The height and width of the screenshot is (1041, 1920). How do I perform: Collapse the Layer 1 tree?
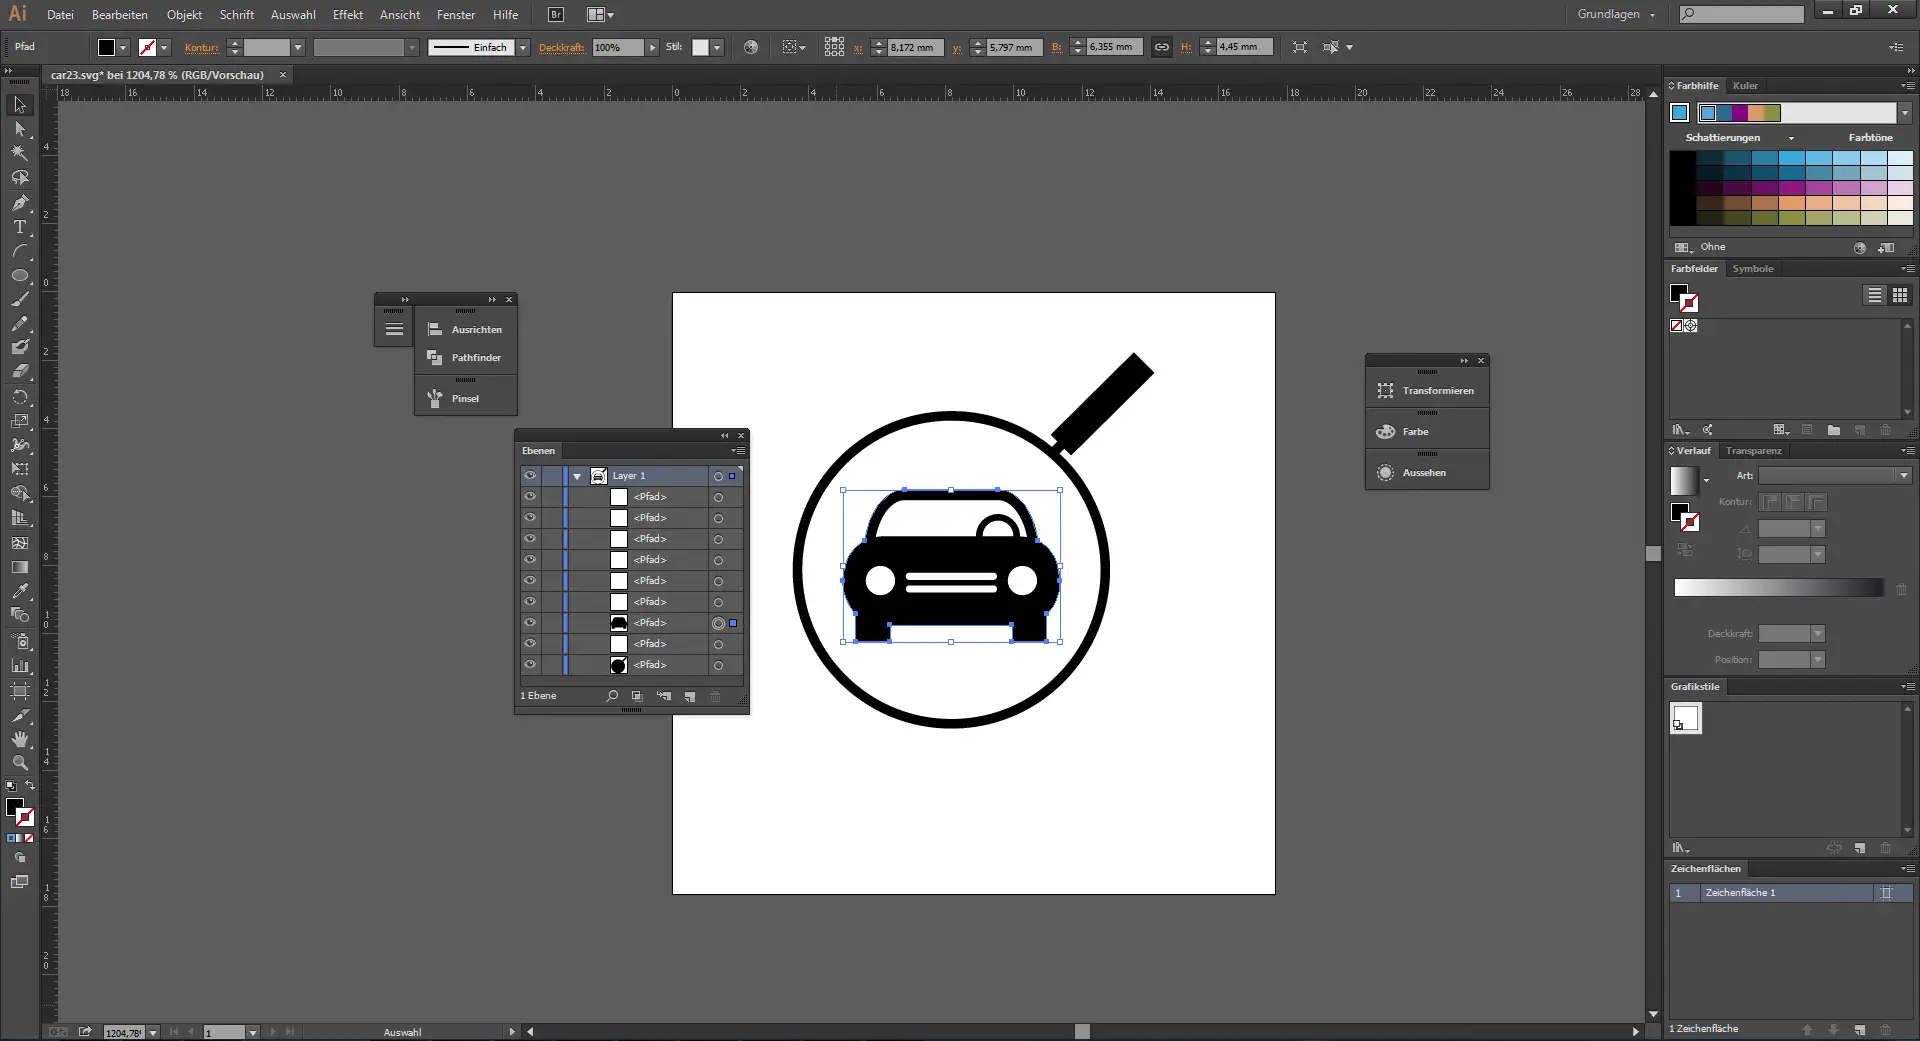click(x=577, y=476)
